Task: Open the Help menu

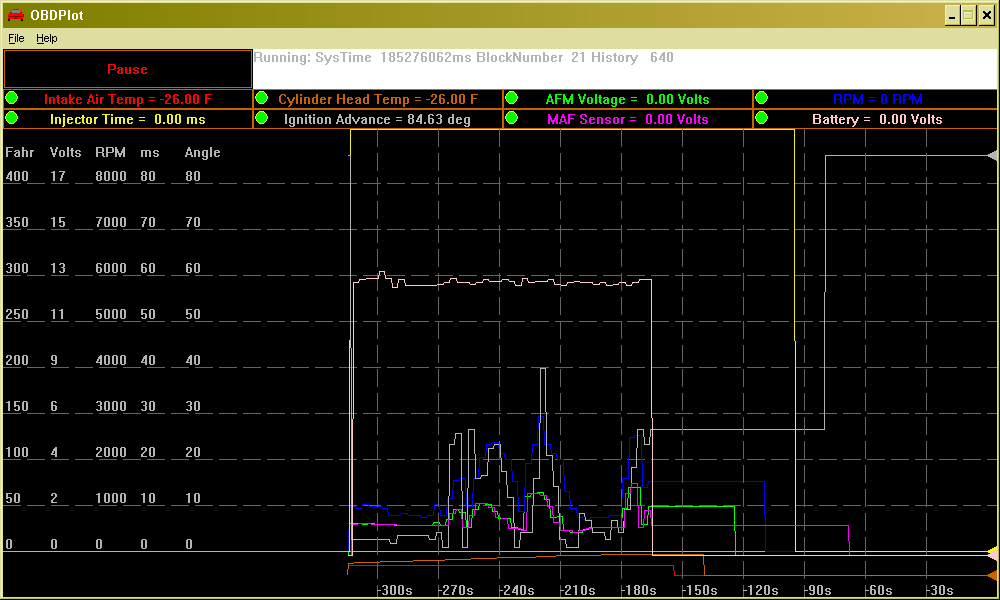Action: click(x=47, y=38)
